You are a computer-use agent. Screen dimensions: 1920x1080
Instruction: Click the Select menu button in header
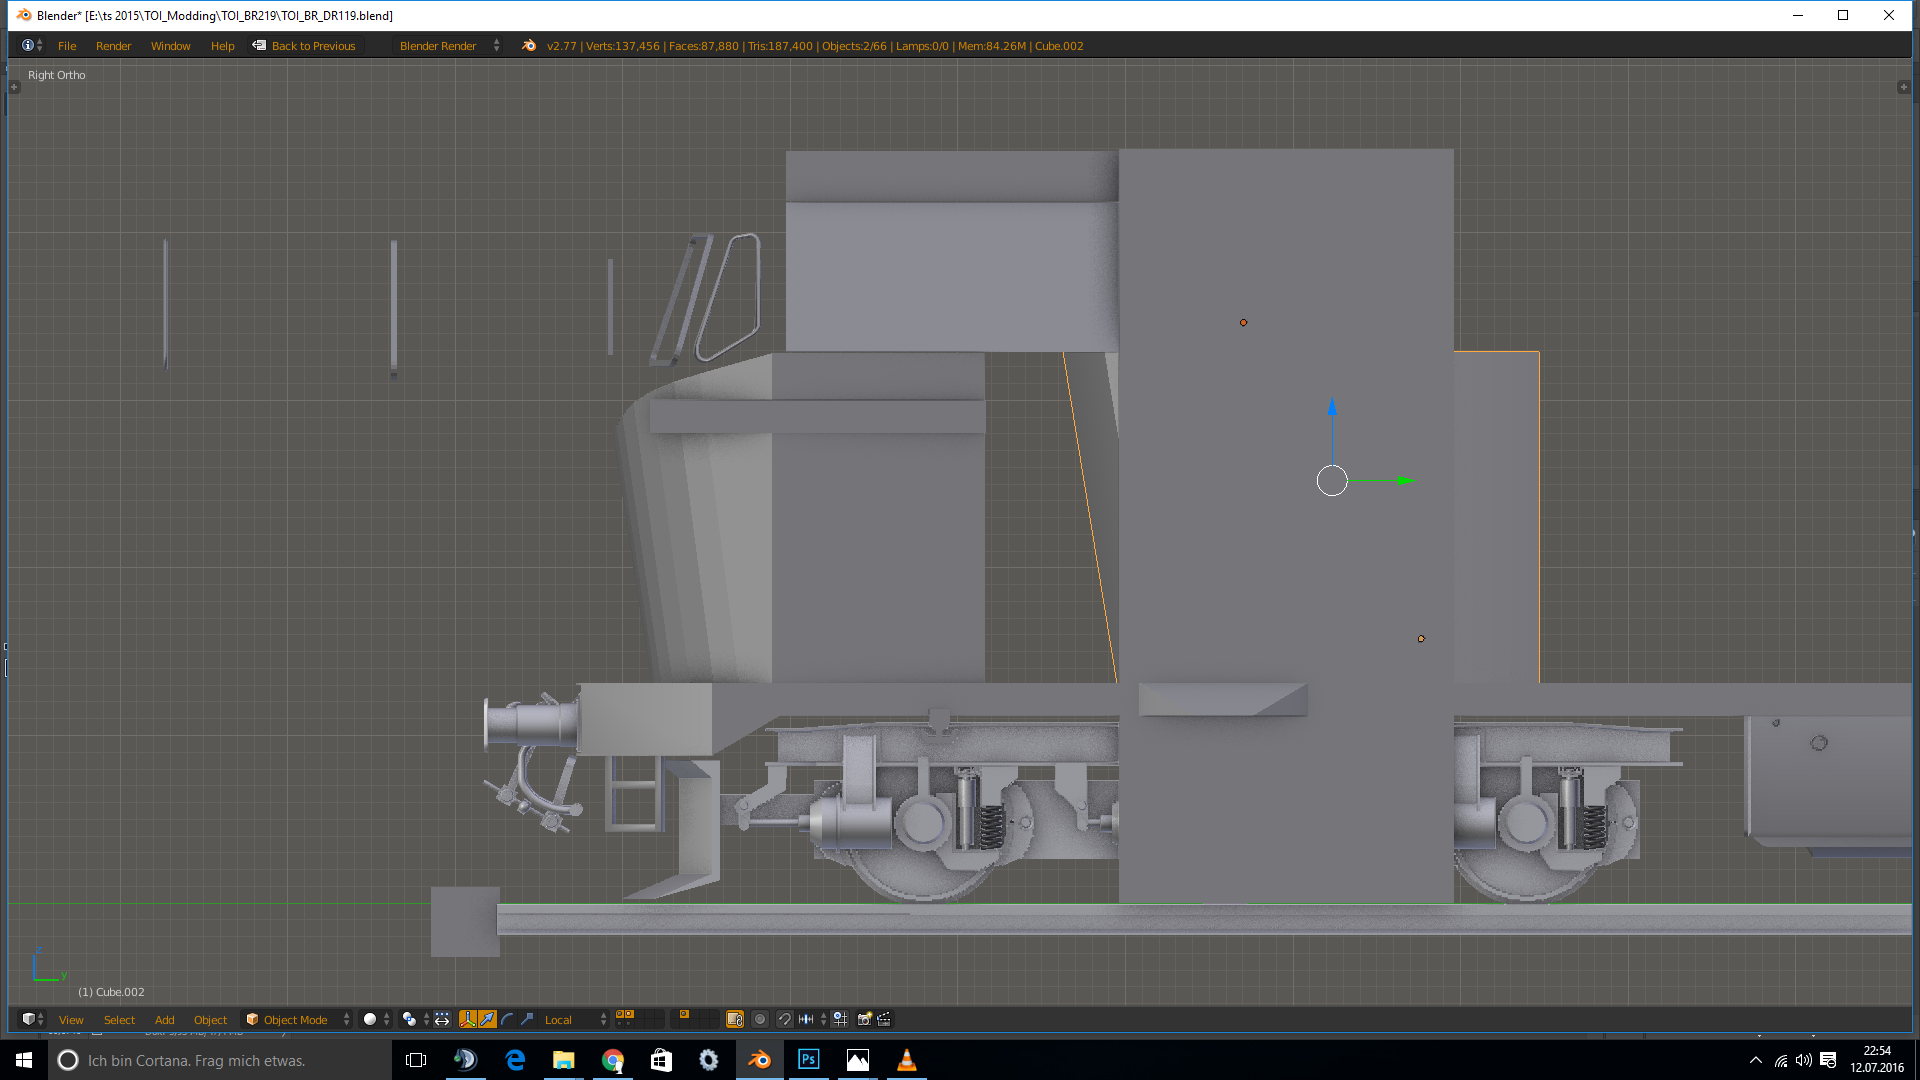point(119,1019)
